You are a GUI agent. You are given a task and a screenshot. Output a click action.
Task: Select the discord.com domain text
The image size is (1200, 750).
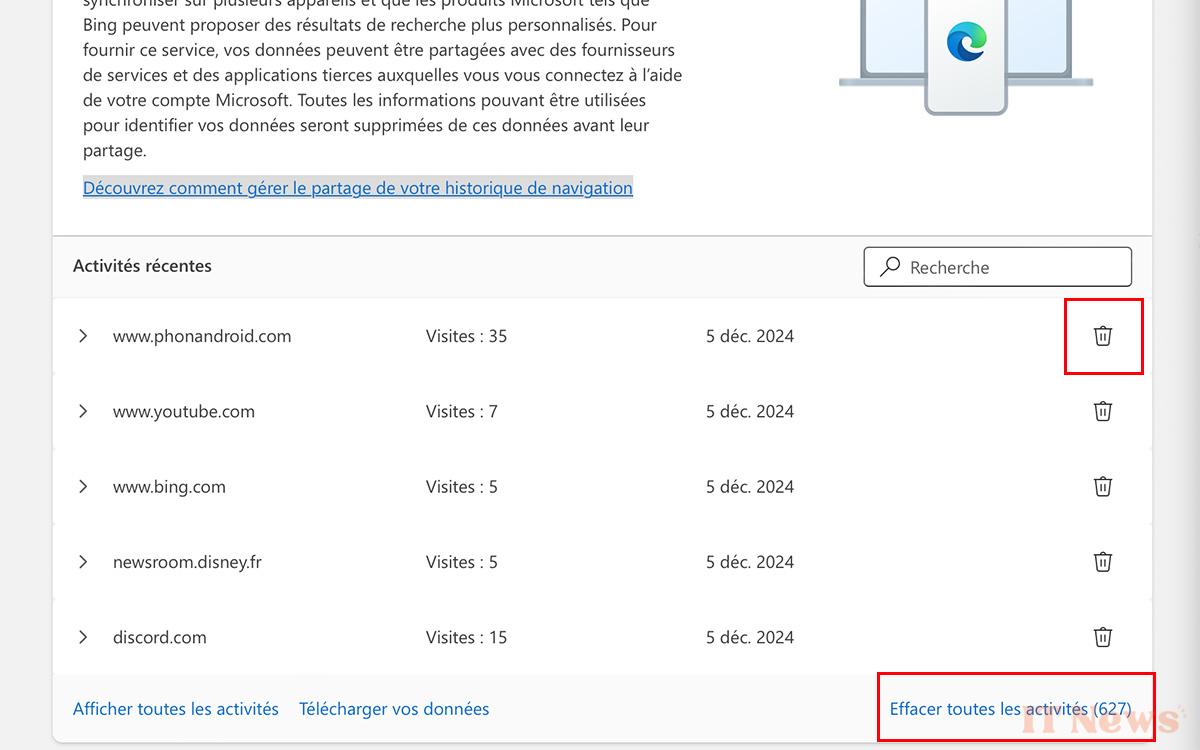(160, 637)
